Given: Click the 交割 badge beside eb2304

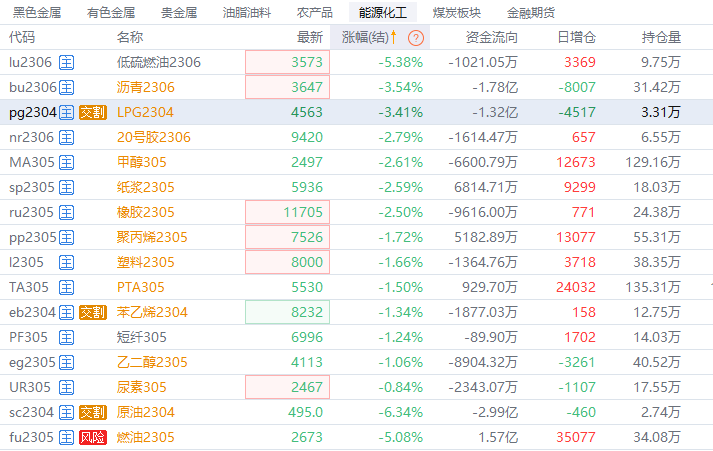Looking at the screenshot, I should [93, 312].
